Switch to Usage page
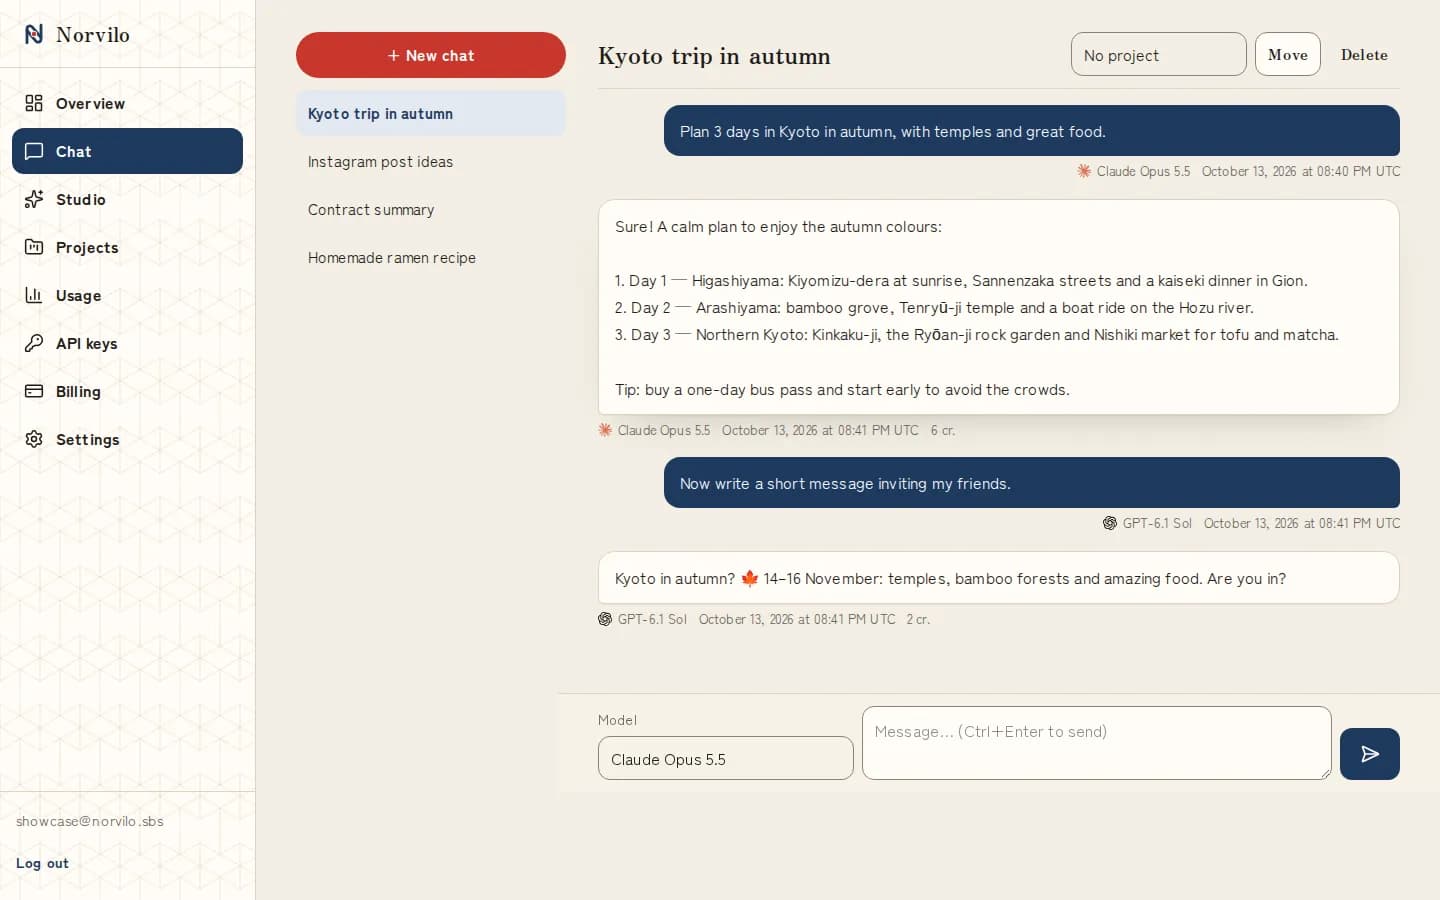1440x900 pixels. tap(127, 295)
